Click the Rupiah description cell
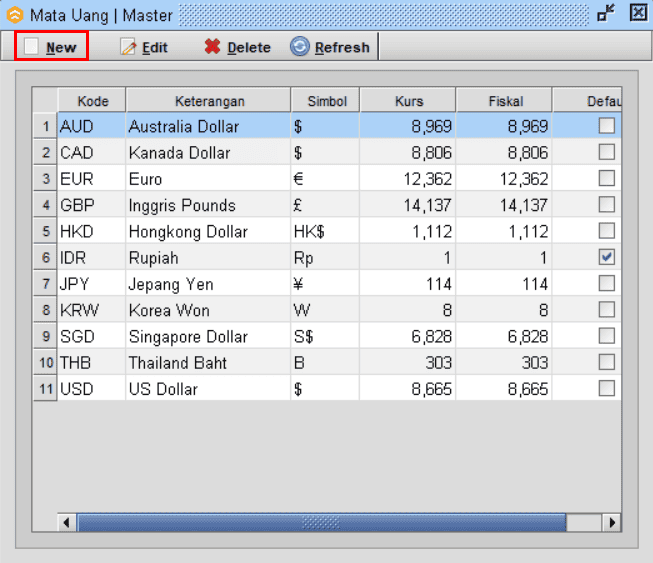The height and width of the screenshot is (563, 653). point(208,257)
